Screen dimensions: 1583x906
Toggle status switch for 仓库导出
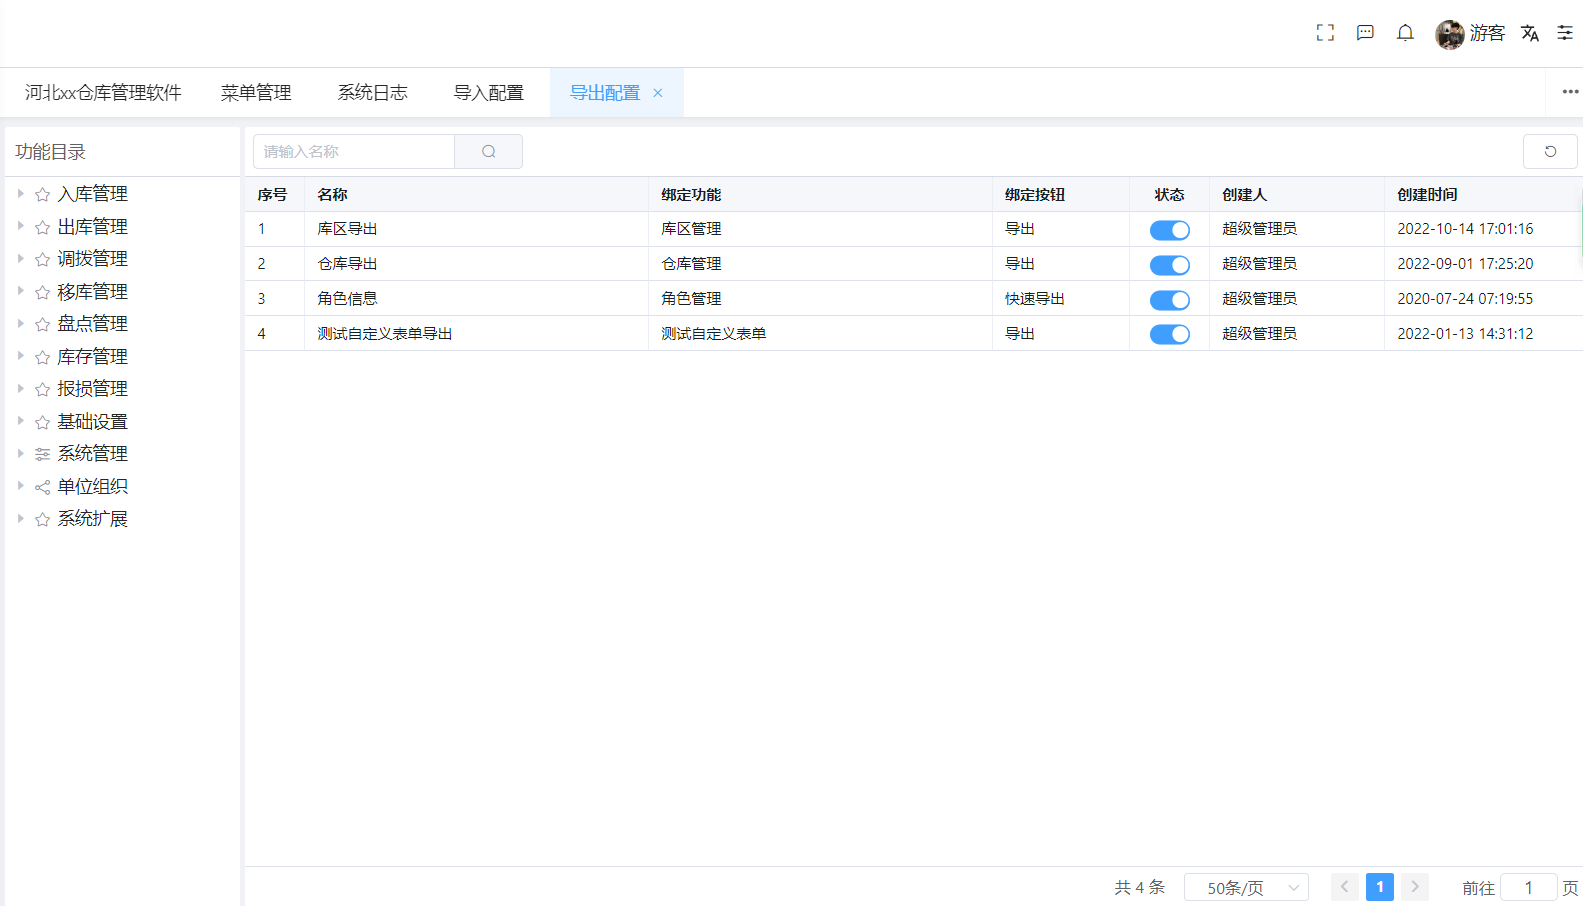point(1169,265)
